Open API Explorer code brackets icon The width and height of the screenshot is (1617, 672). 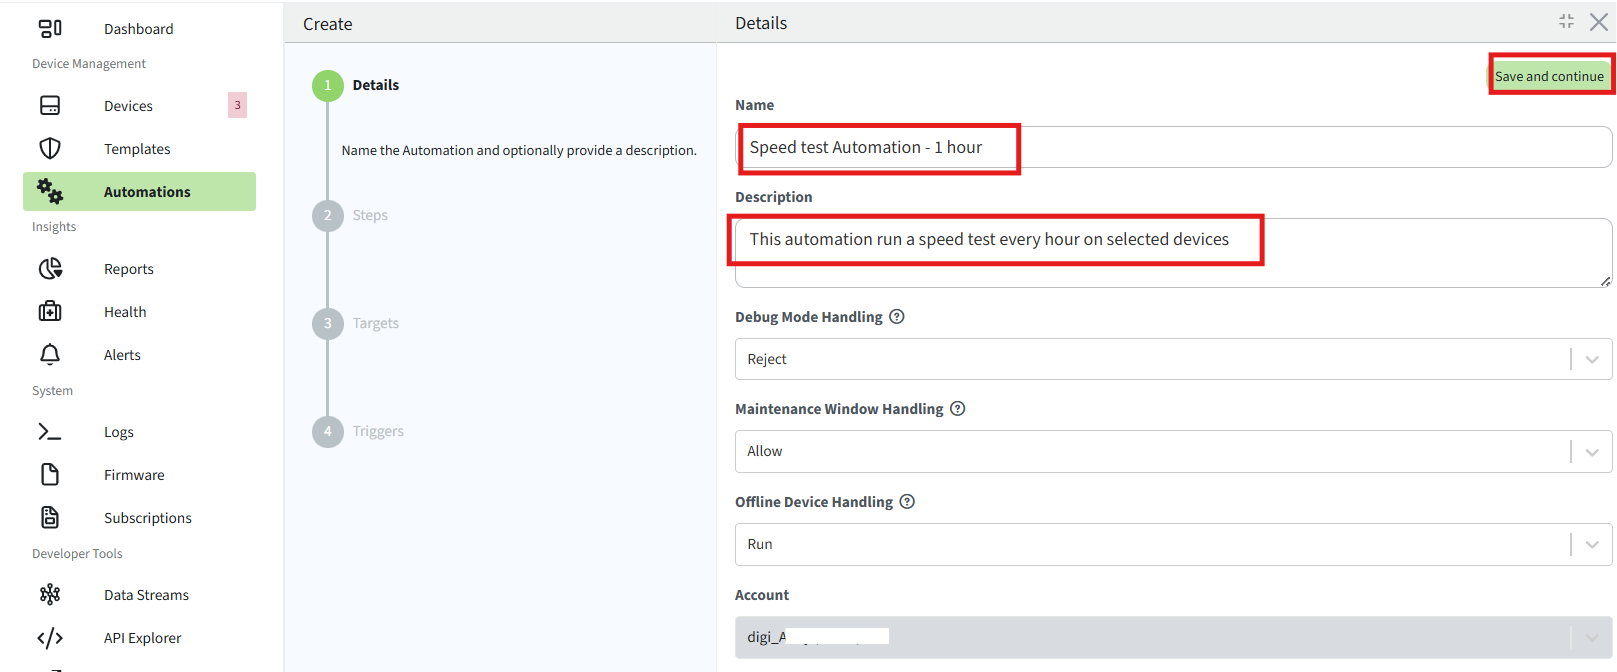click(50, 638)
